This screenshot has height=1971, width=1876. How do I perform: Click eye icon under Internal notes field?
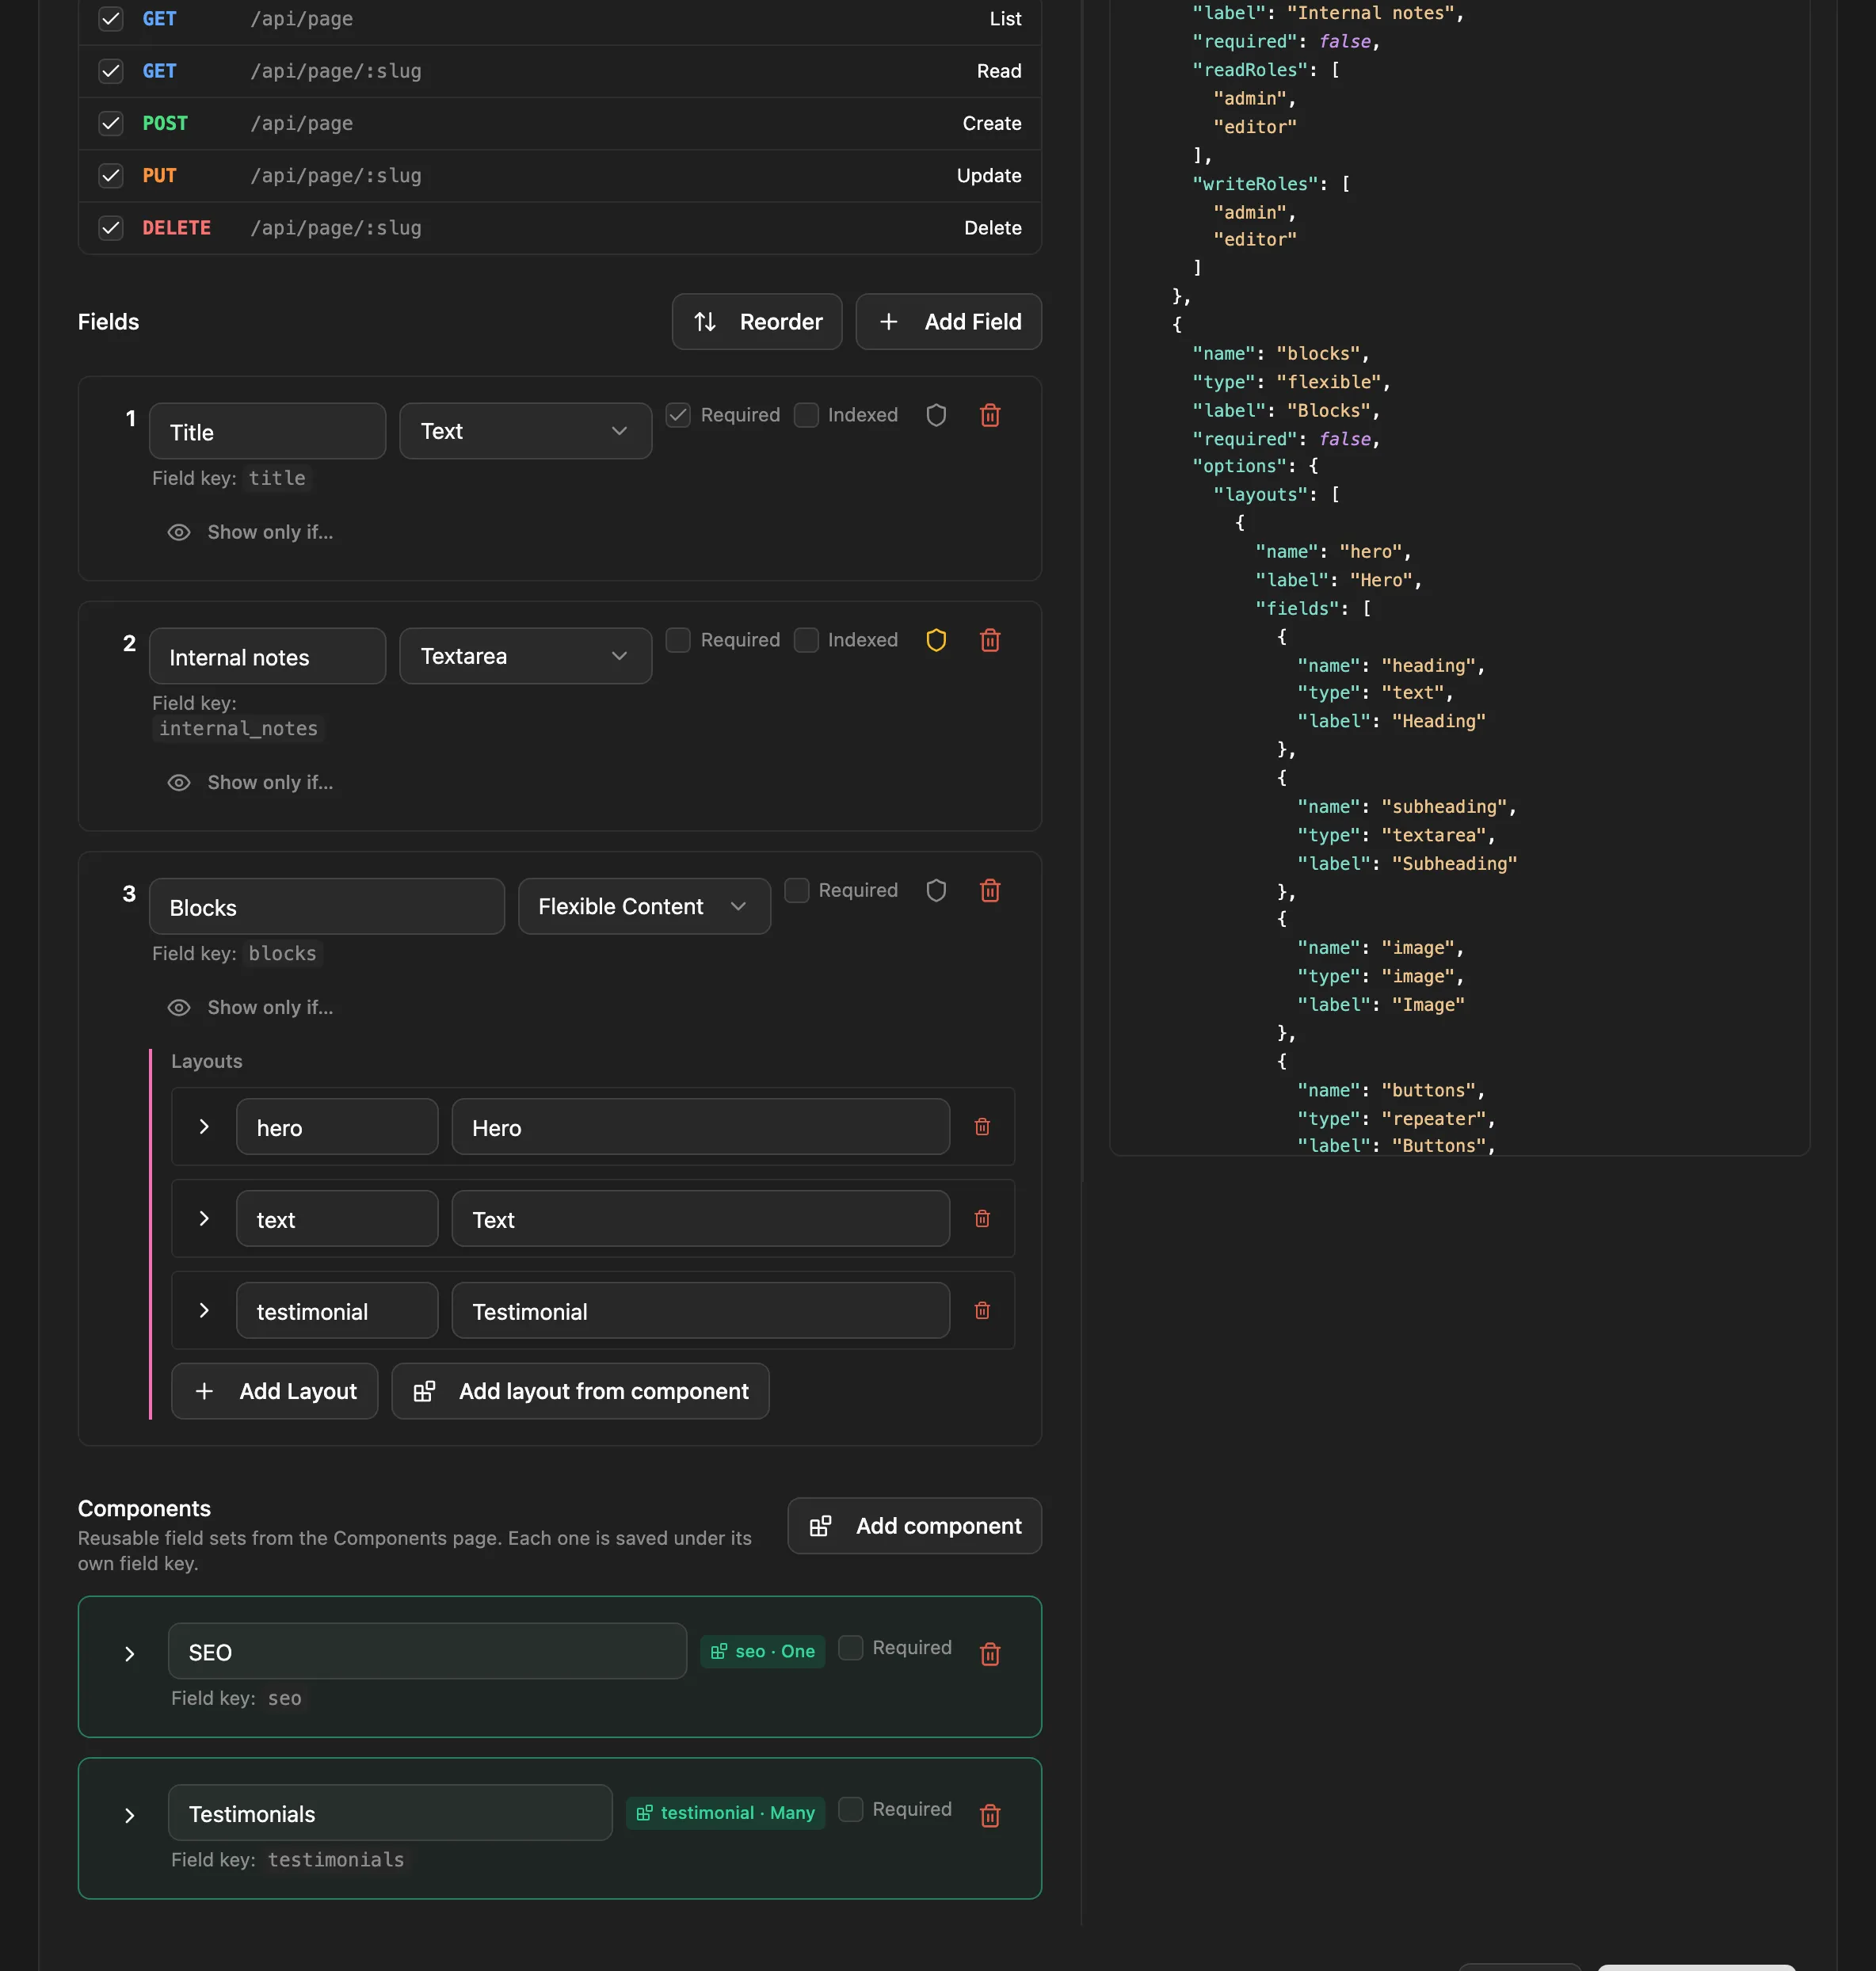click(179, 782)
